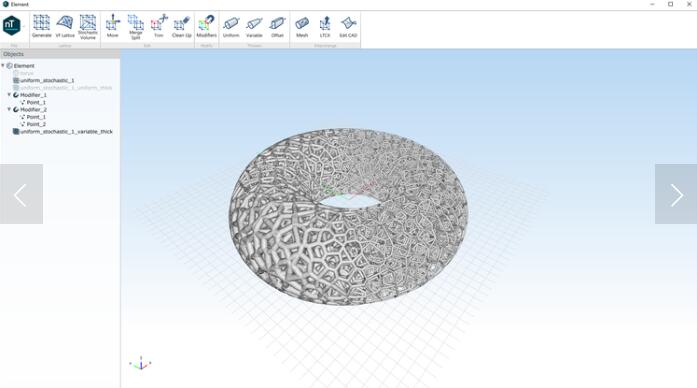Click the Objects panel header
The height and width of the screenshot is (388, 697).
[x=60, y=54]
